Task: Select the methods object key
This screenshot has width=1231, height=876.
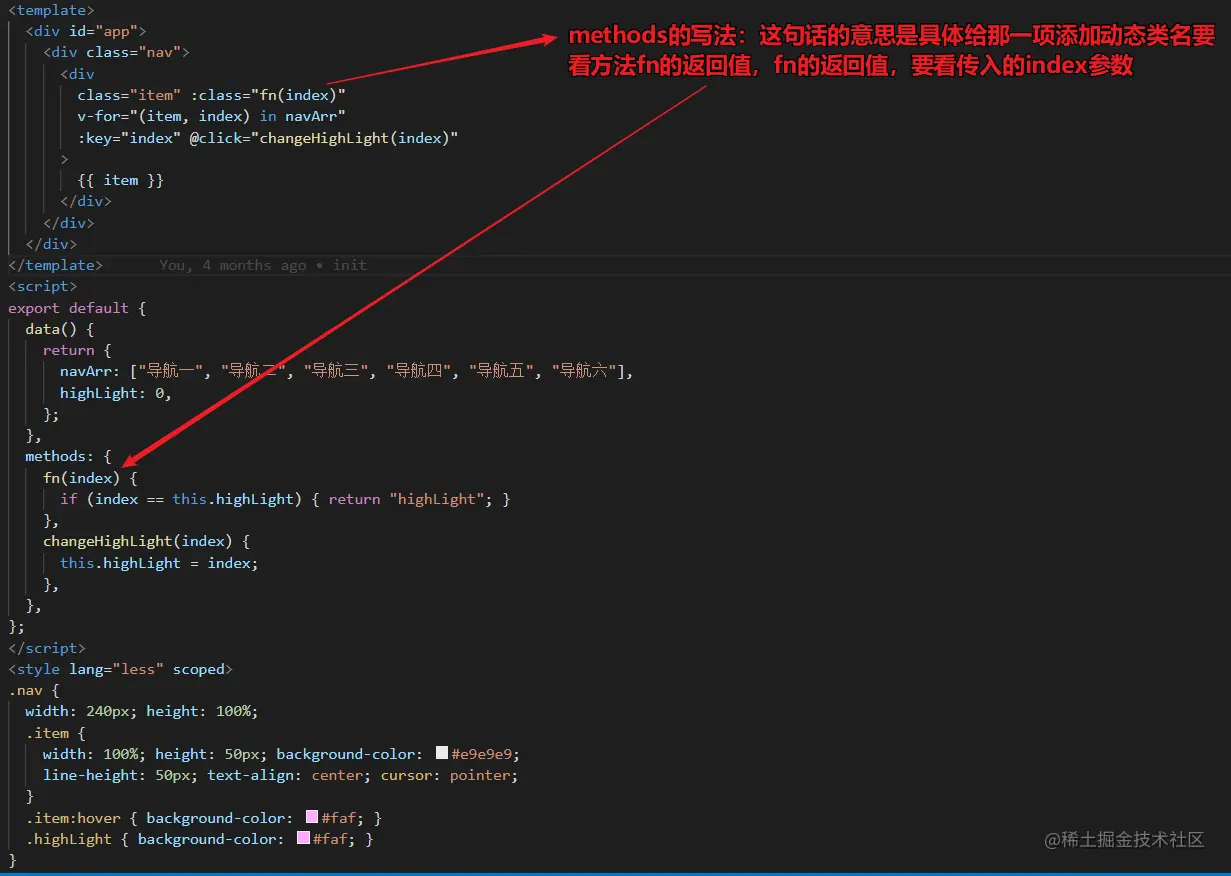Action: point(58,456)
